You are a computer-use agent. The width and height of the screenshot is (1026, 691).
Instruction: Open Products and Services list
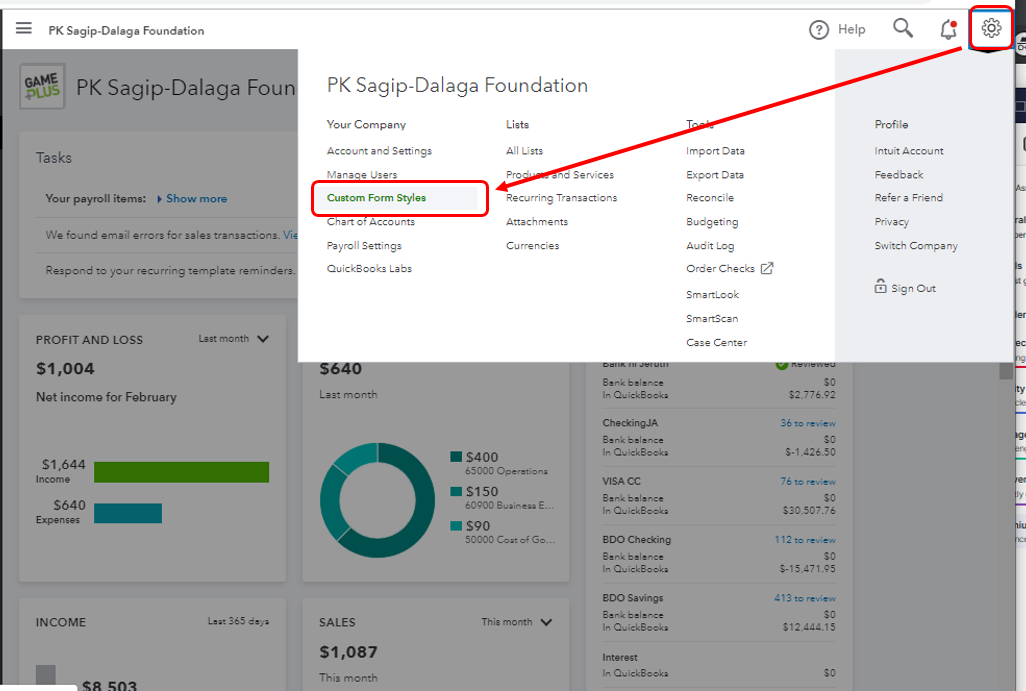[x=559, y=175]
